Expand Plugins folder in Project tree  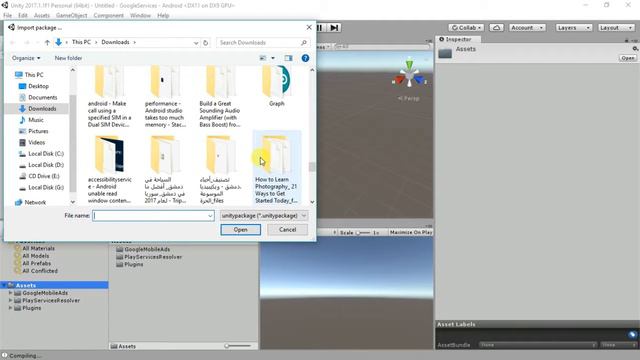coord(10,308)
